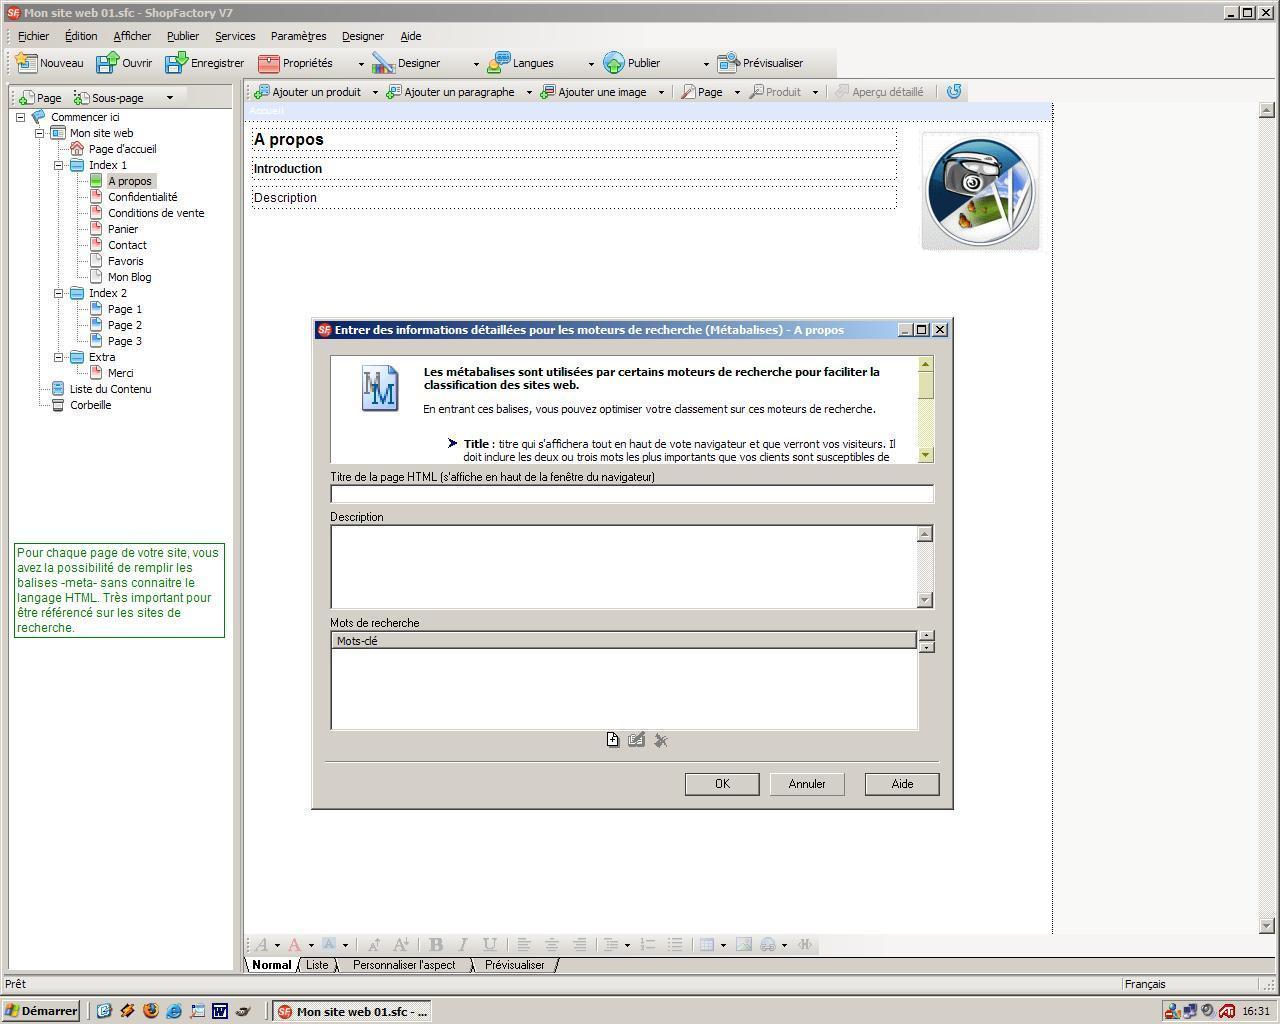Click the refresh icon beside Aperçu détaillé

click(954, 92)
